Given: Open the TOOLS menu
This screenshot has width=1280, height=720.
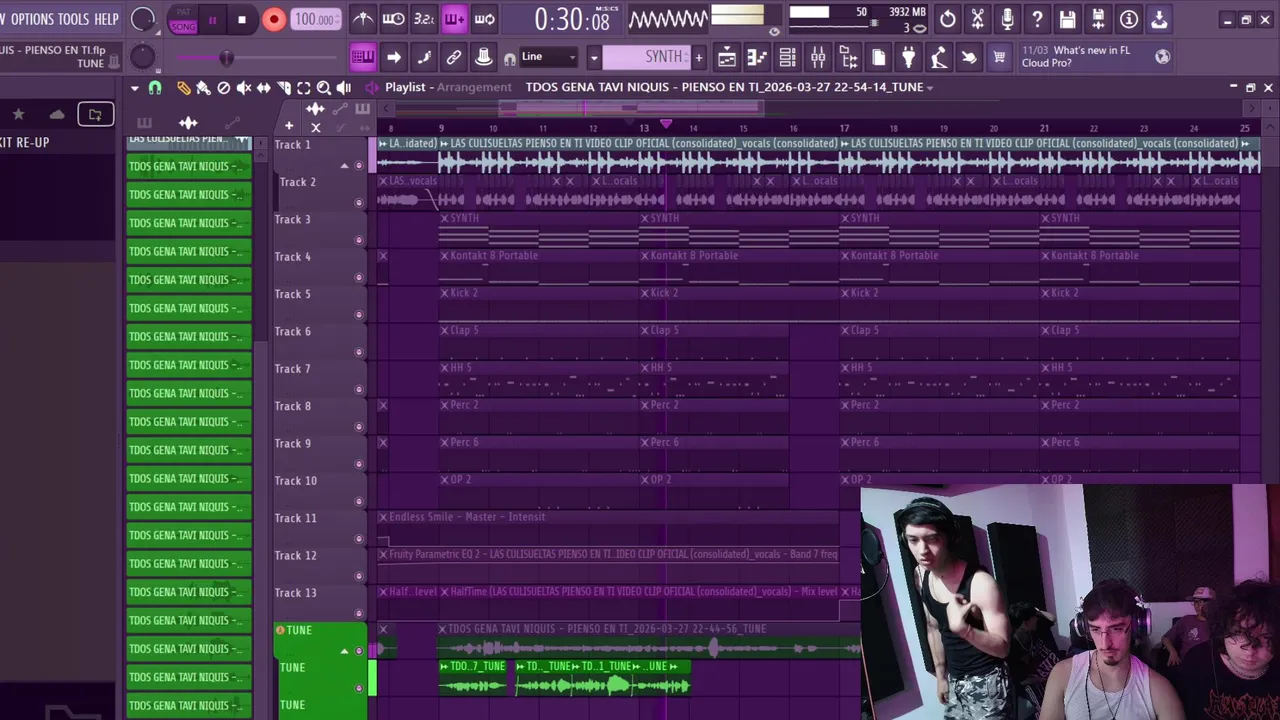Looking at the screenshot, I should [x=74, y=19].
